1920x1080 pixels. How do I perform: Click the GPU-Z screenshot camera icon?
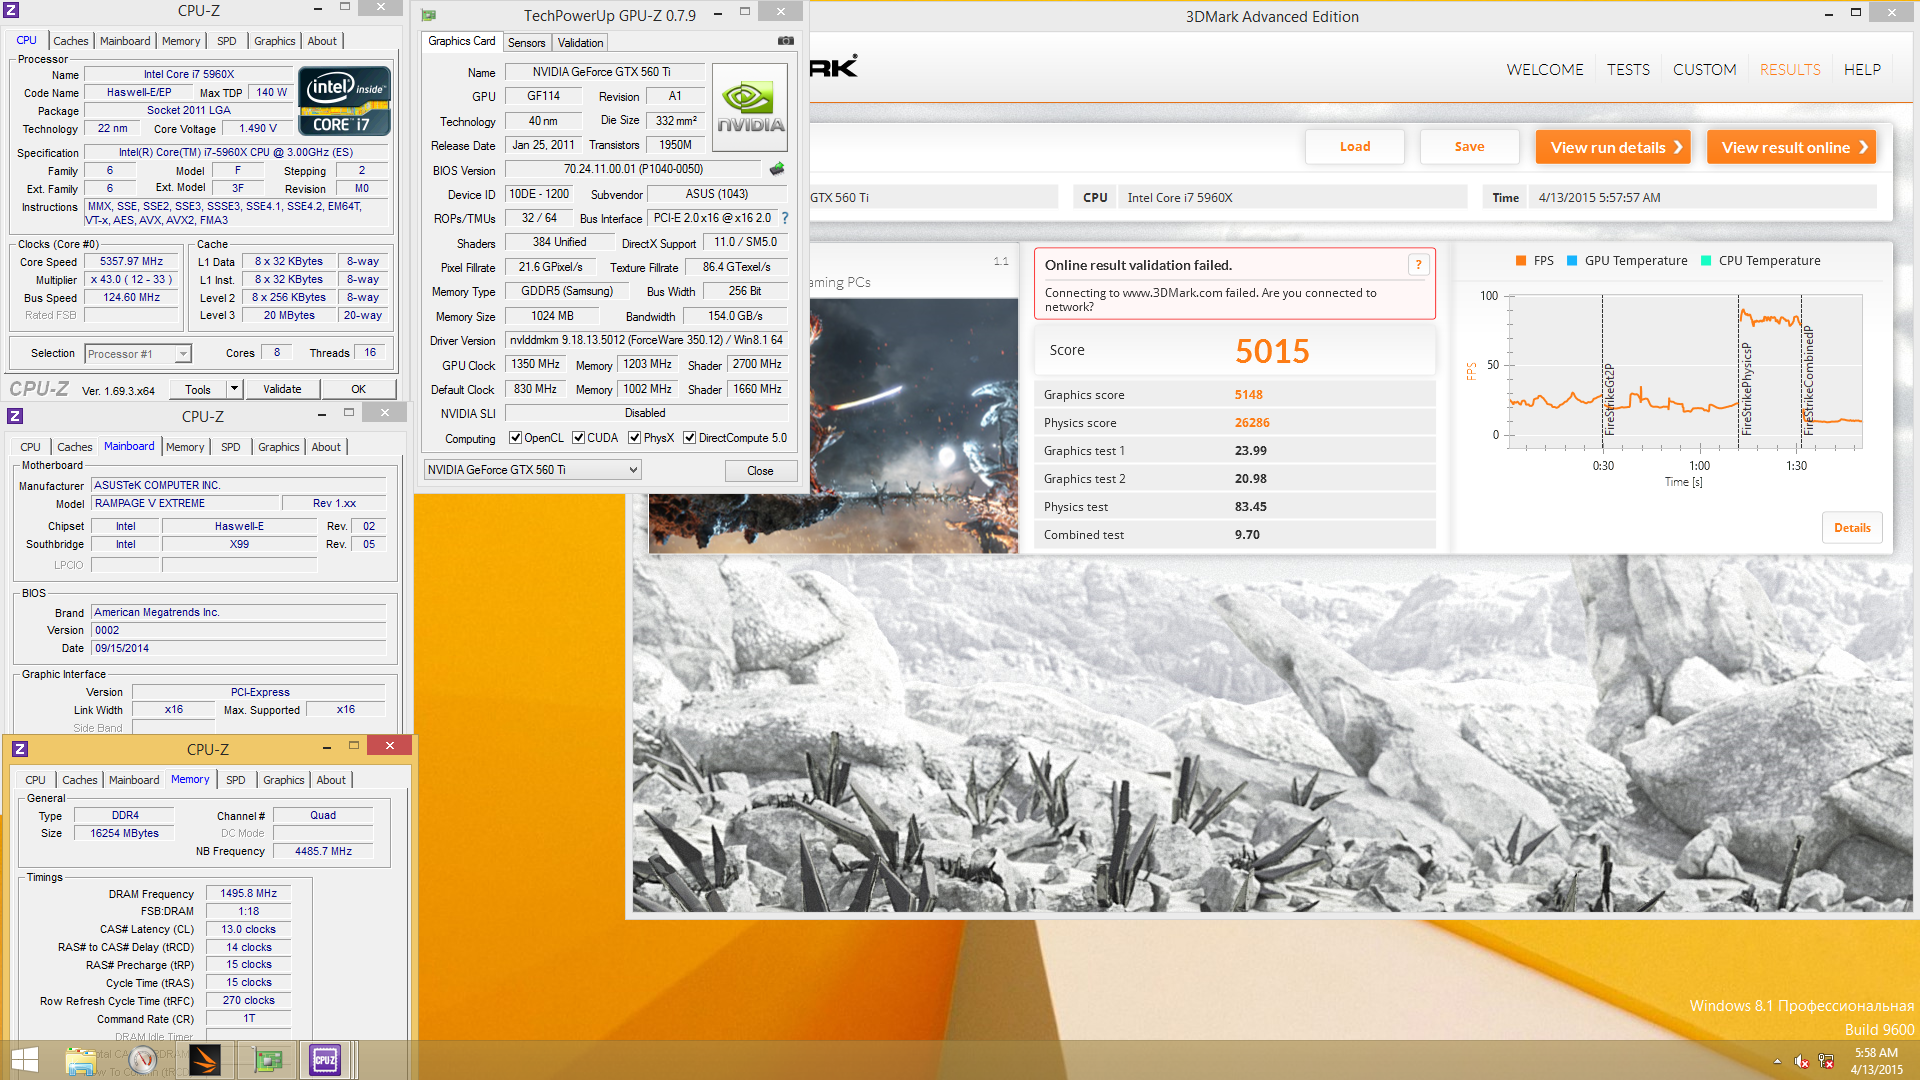(786, 41)
